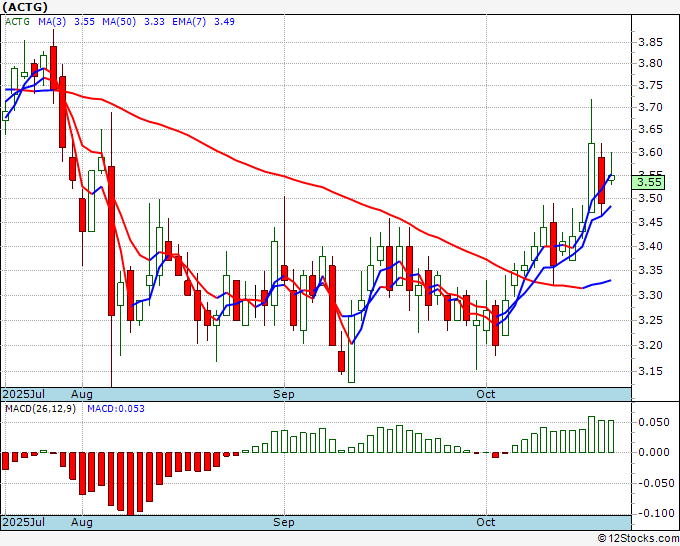This screenshot has height=546, width=680.
Task: Click Sep on the price chart date axis
Action: tap(284, 394)
